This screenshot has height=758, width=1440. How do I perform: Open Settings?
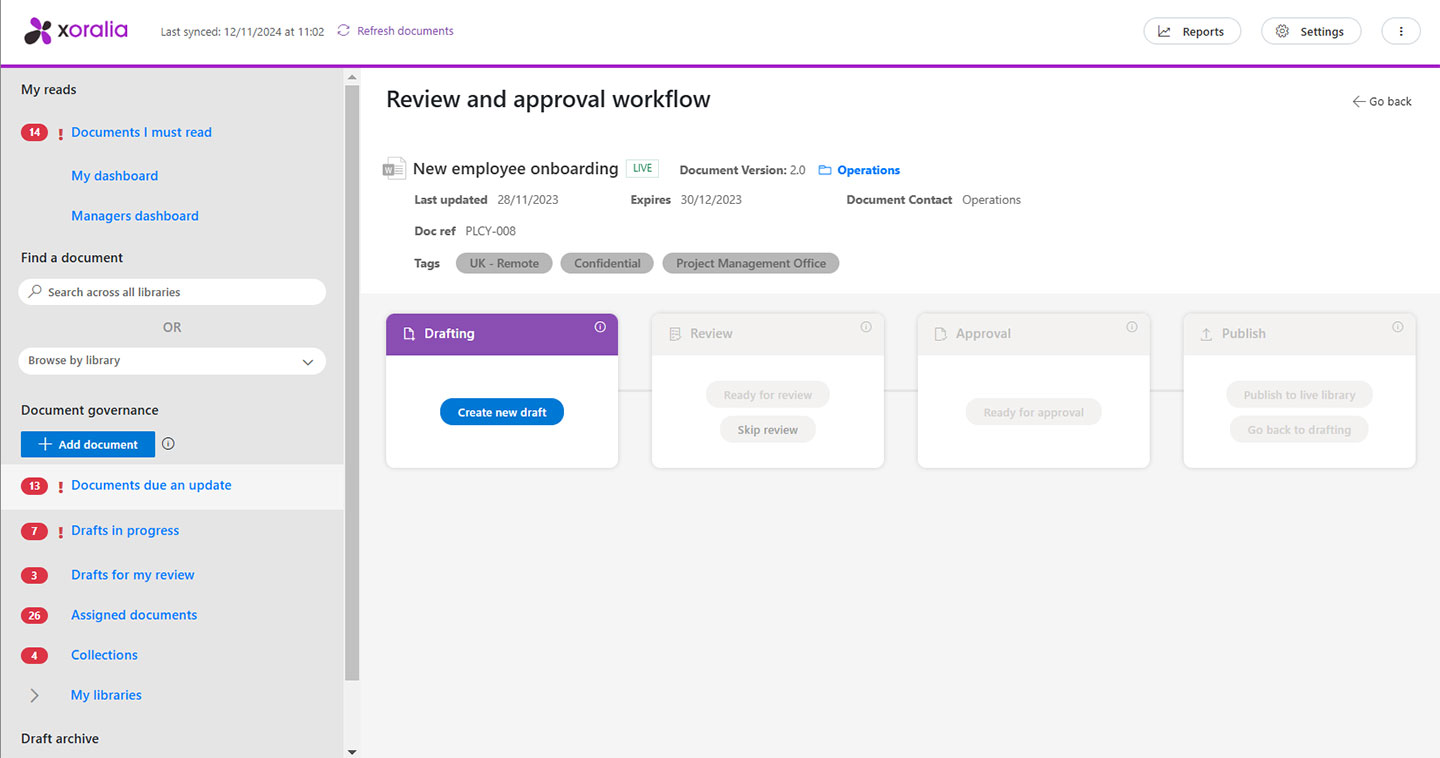1310,31
